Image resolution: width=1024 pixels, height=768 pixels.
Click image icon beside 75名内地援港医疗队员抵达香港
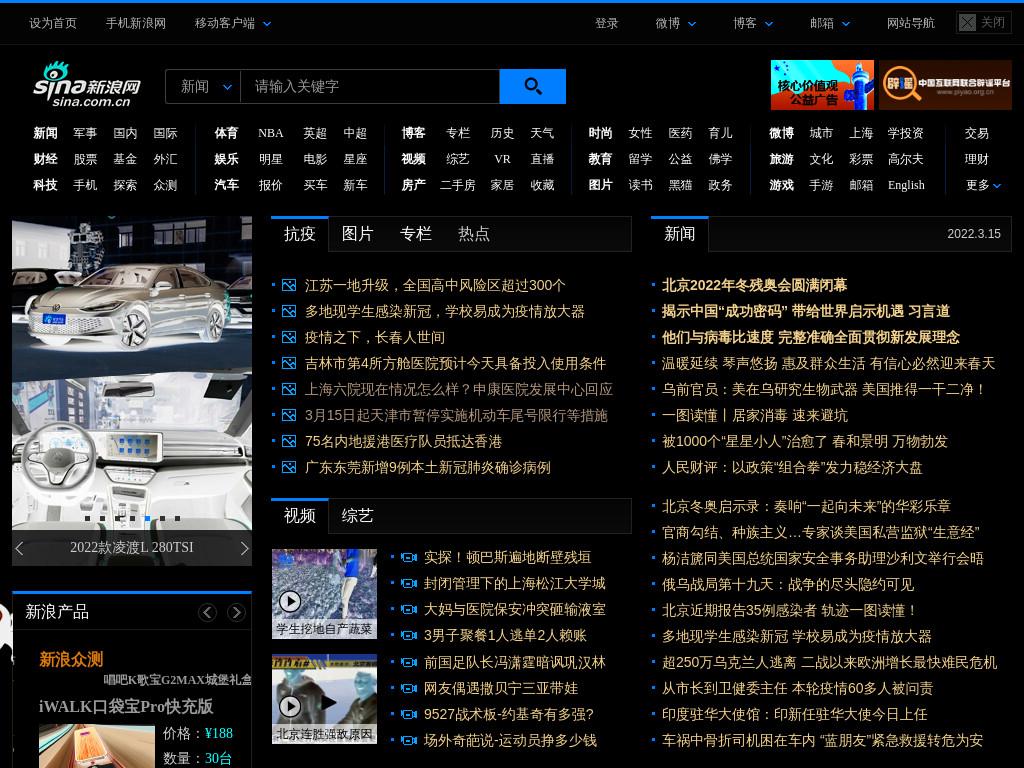[289, 441]
